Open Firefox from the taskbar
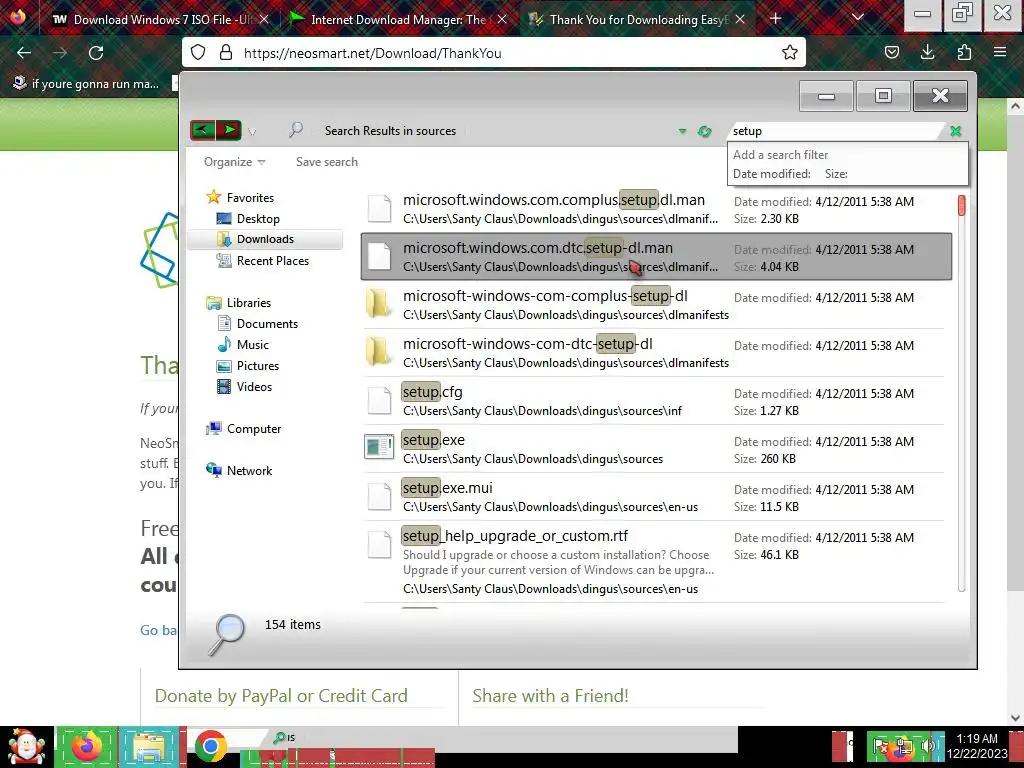 click(x=86, y=747)
